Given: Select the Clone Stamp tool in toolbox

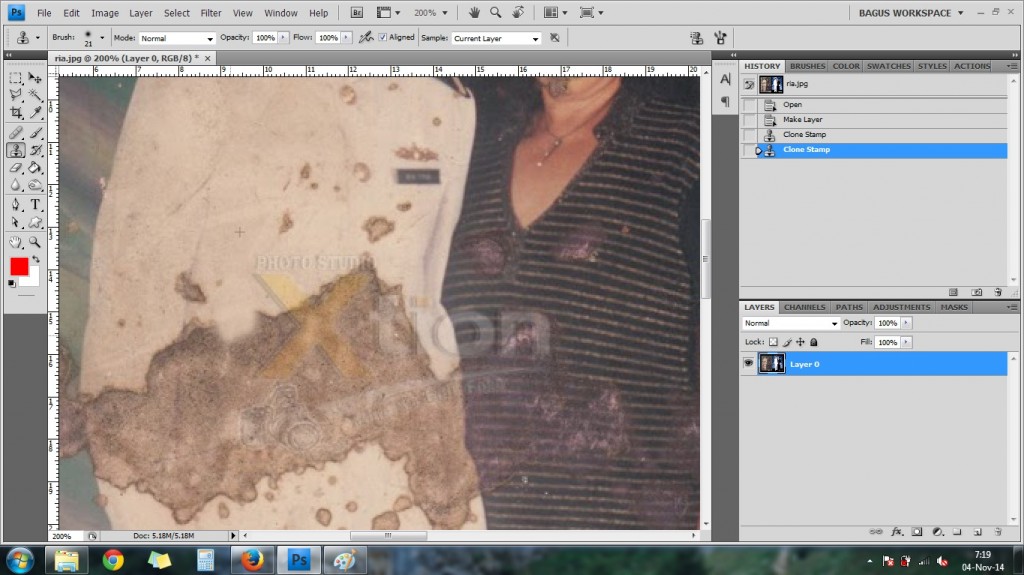Looking at the screenshot, I should [16, 150].
